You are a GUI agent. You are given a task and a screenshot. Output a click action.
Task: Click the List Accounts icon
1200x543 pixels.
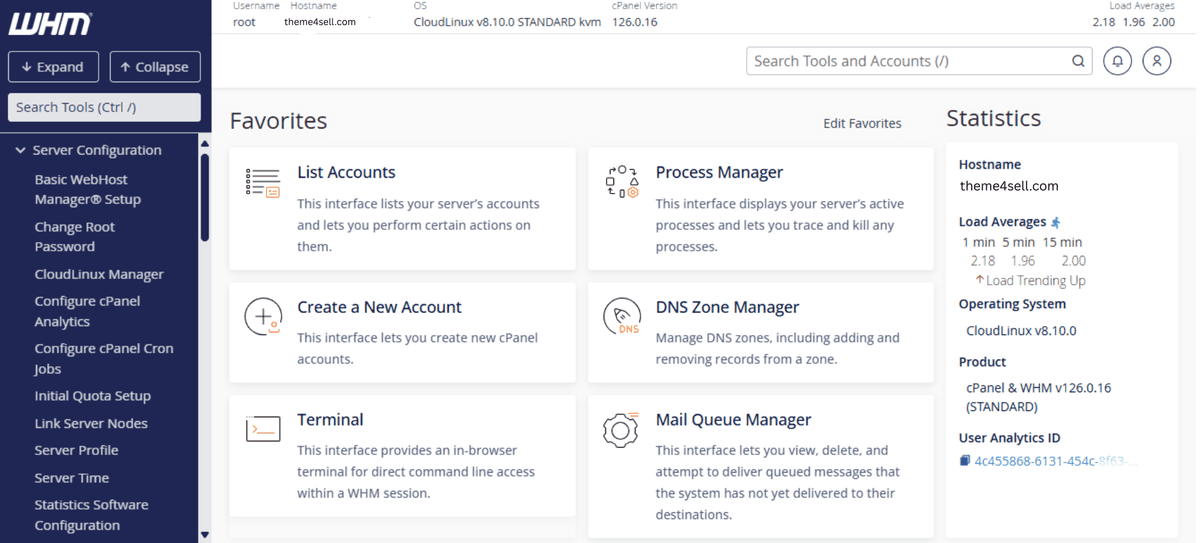coord(263,182)
